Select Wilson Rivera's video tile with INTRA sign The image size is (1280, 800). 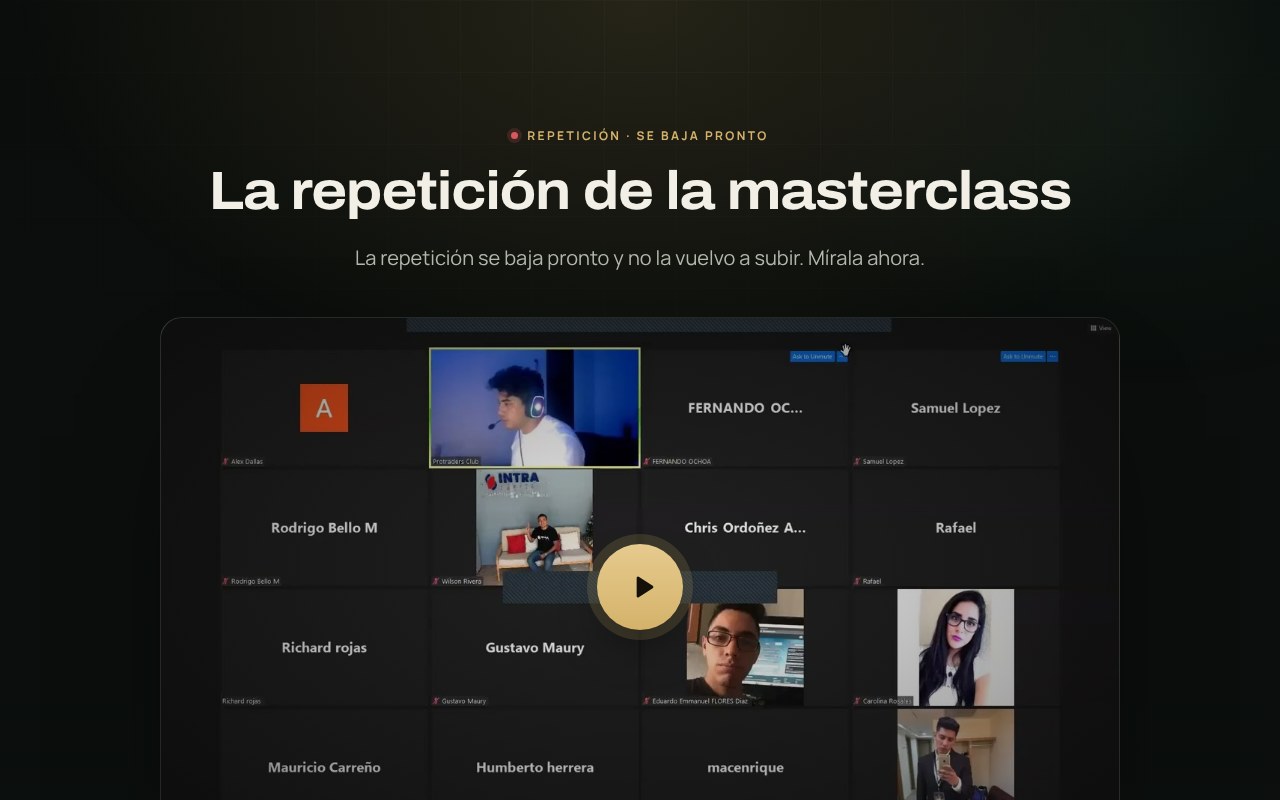point(534,527)
